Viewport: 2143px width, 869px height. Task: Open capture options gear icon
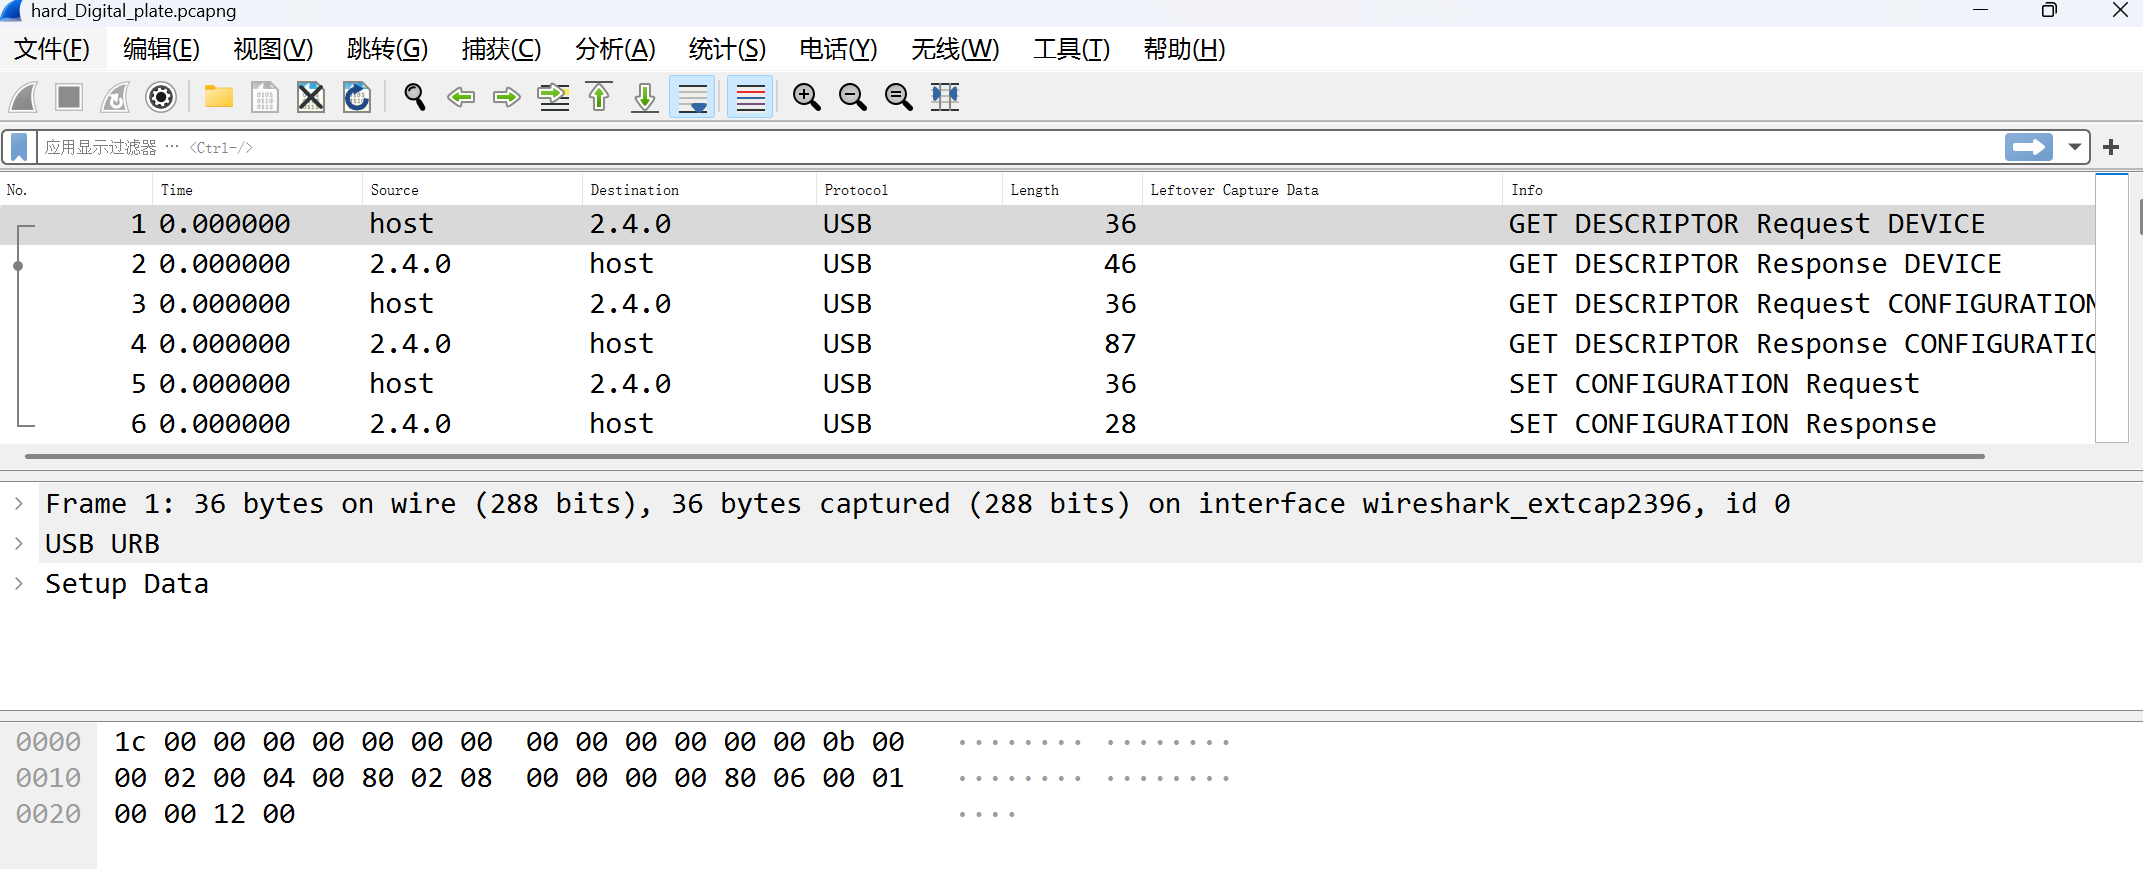pos(161,97)
